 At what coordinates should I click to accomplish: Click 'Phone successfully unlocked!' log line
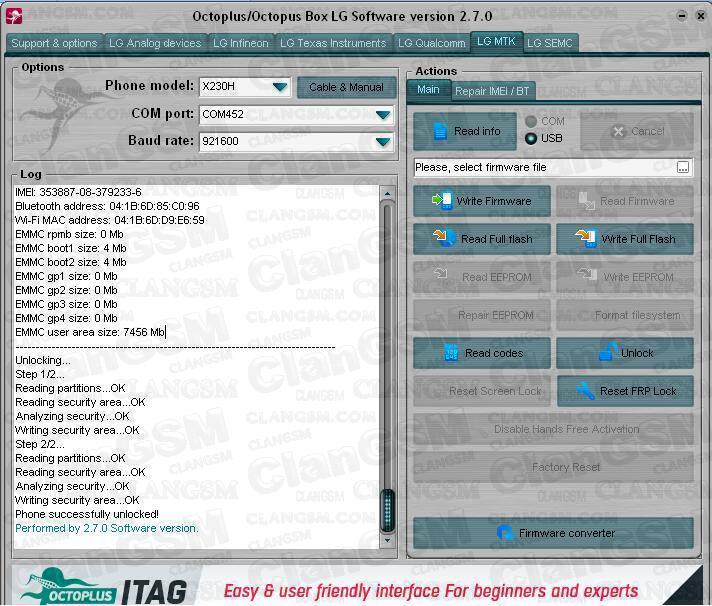coord(87,514)
